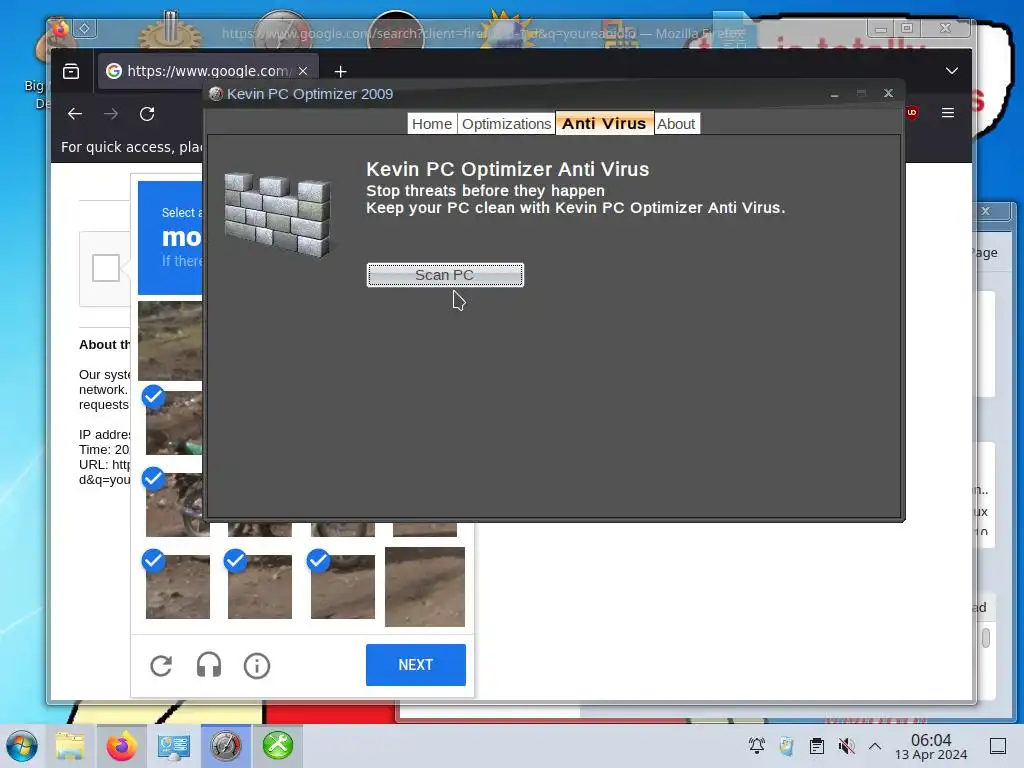
Task: Open file manager from taskbar
Action: tap(70, 746)
